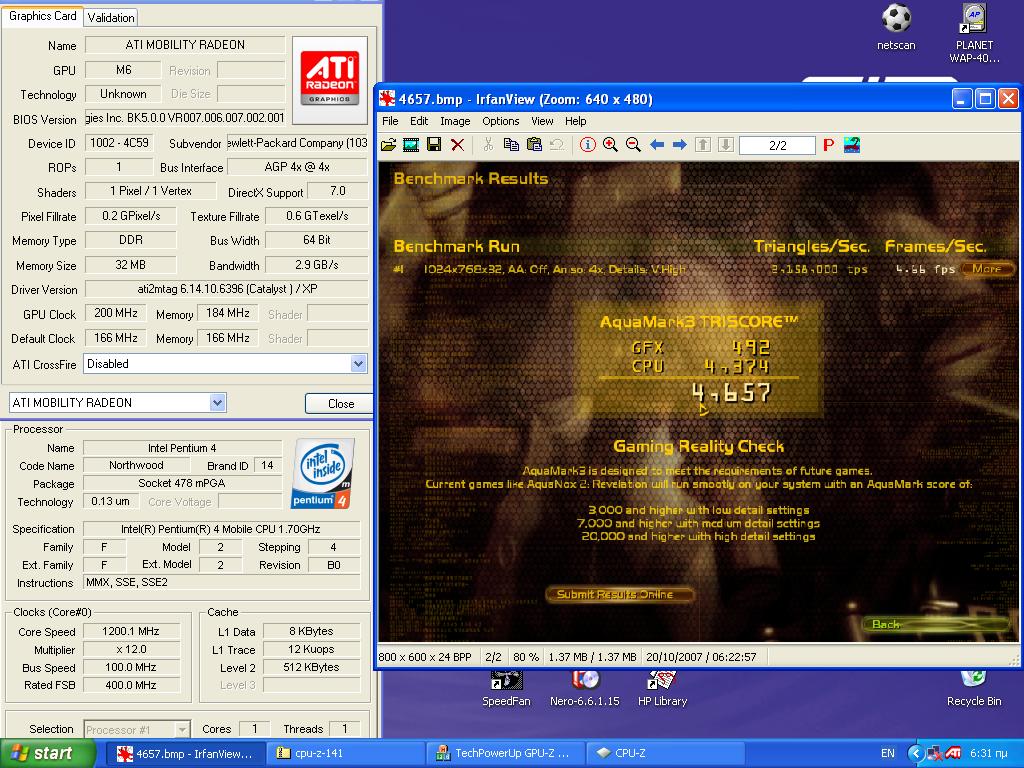Click the Memory Size 32 MB value
Screen dimensions: 1024x768
(131, 264)
